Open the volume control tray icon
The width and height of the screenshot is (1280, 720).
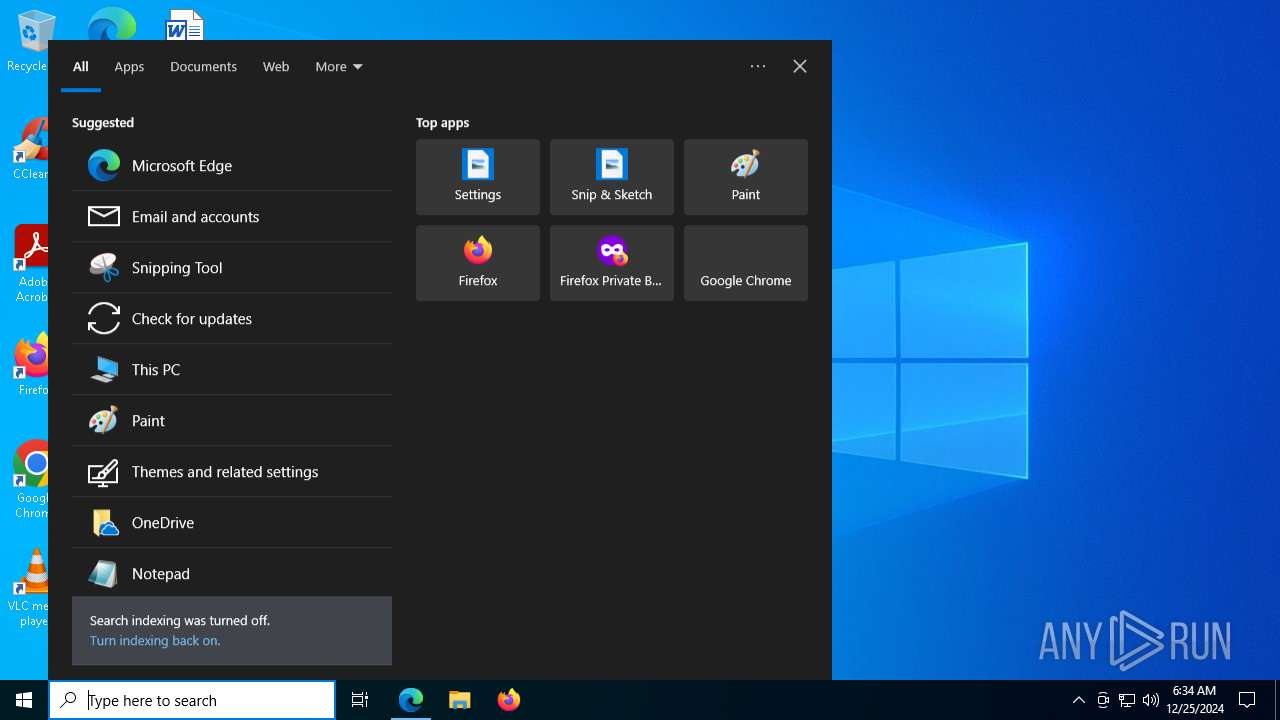(x=1151, y=700)
